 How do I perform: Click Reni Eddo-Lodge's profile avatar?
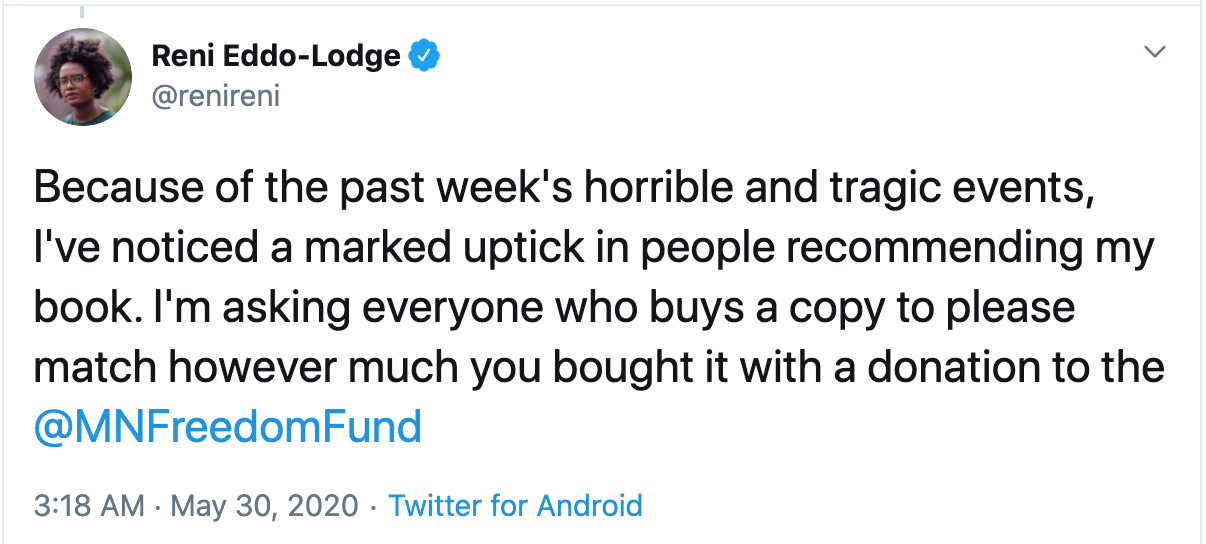[x=83, y=76]
